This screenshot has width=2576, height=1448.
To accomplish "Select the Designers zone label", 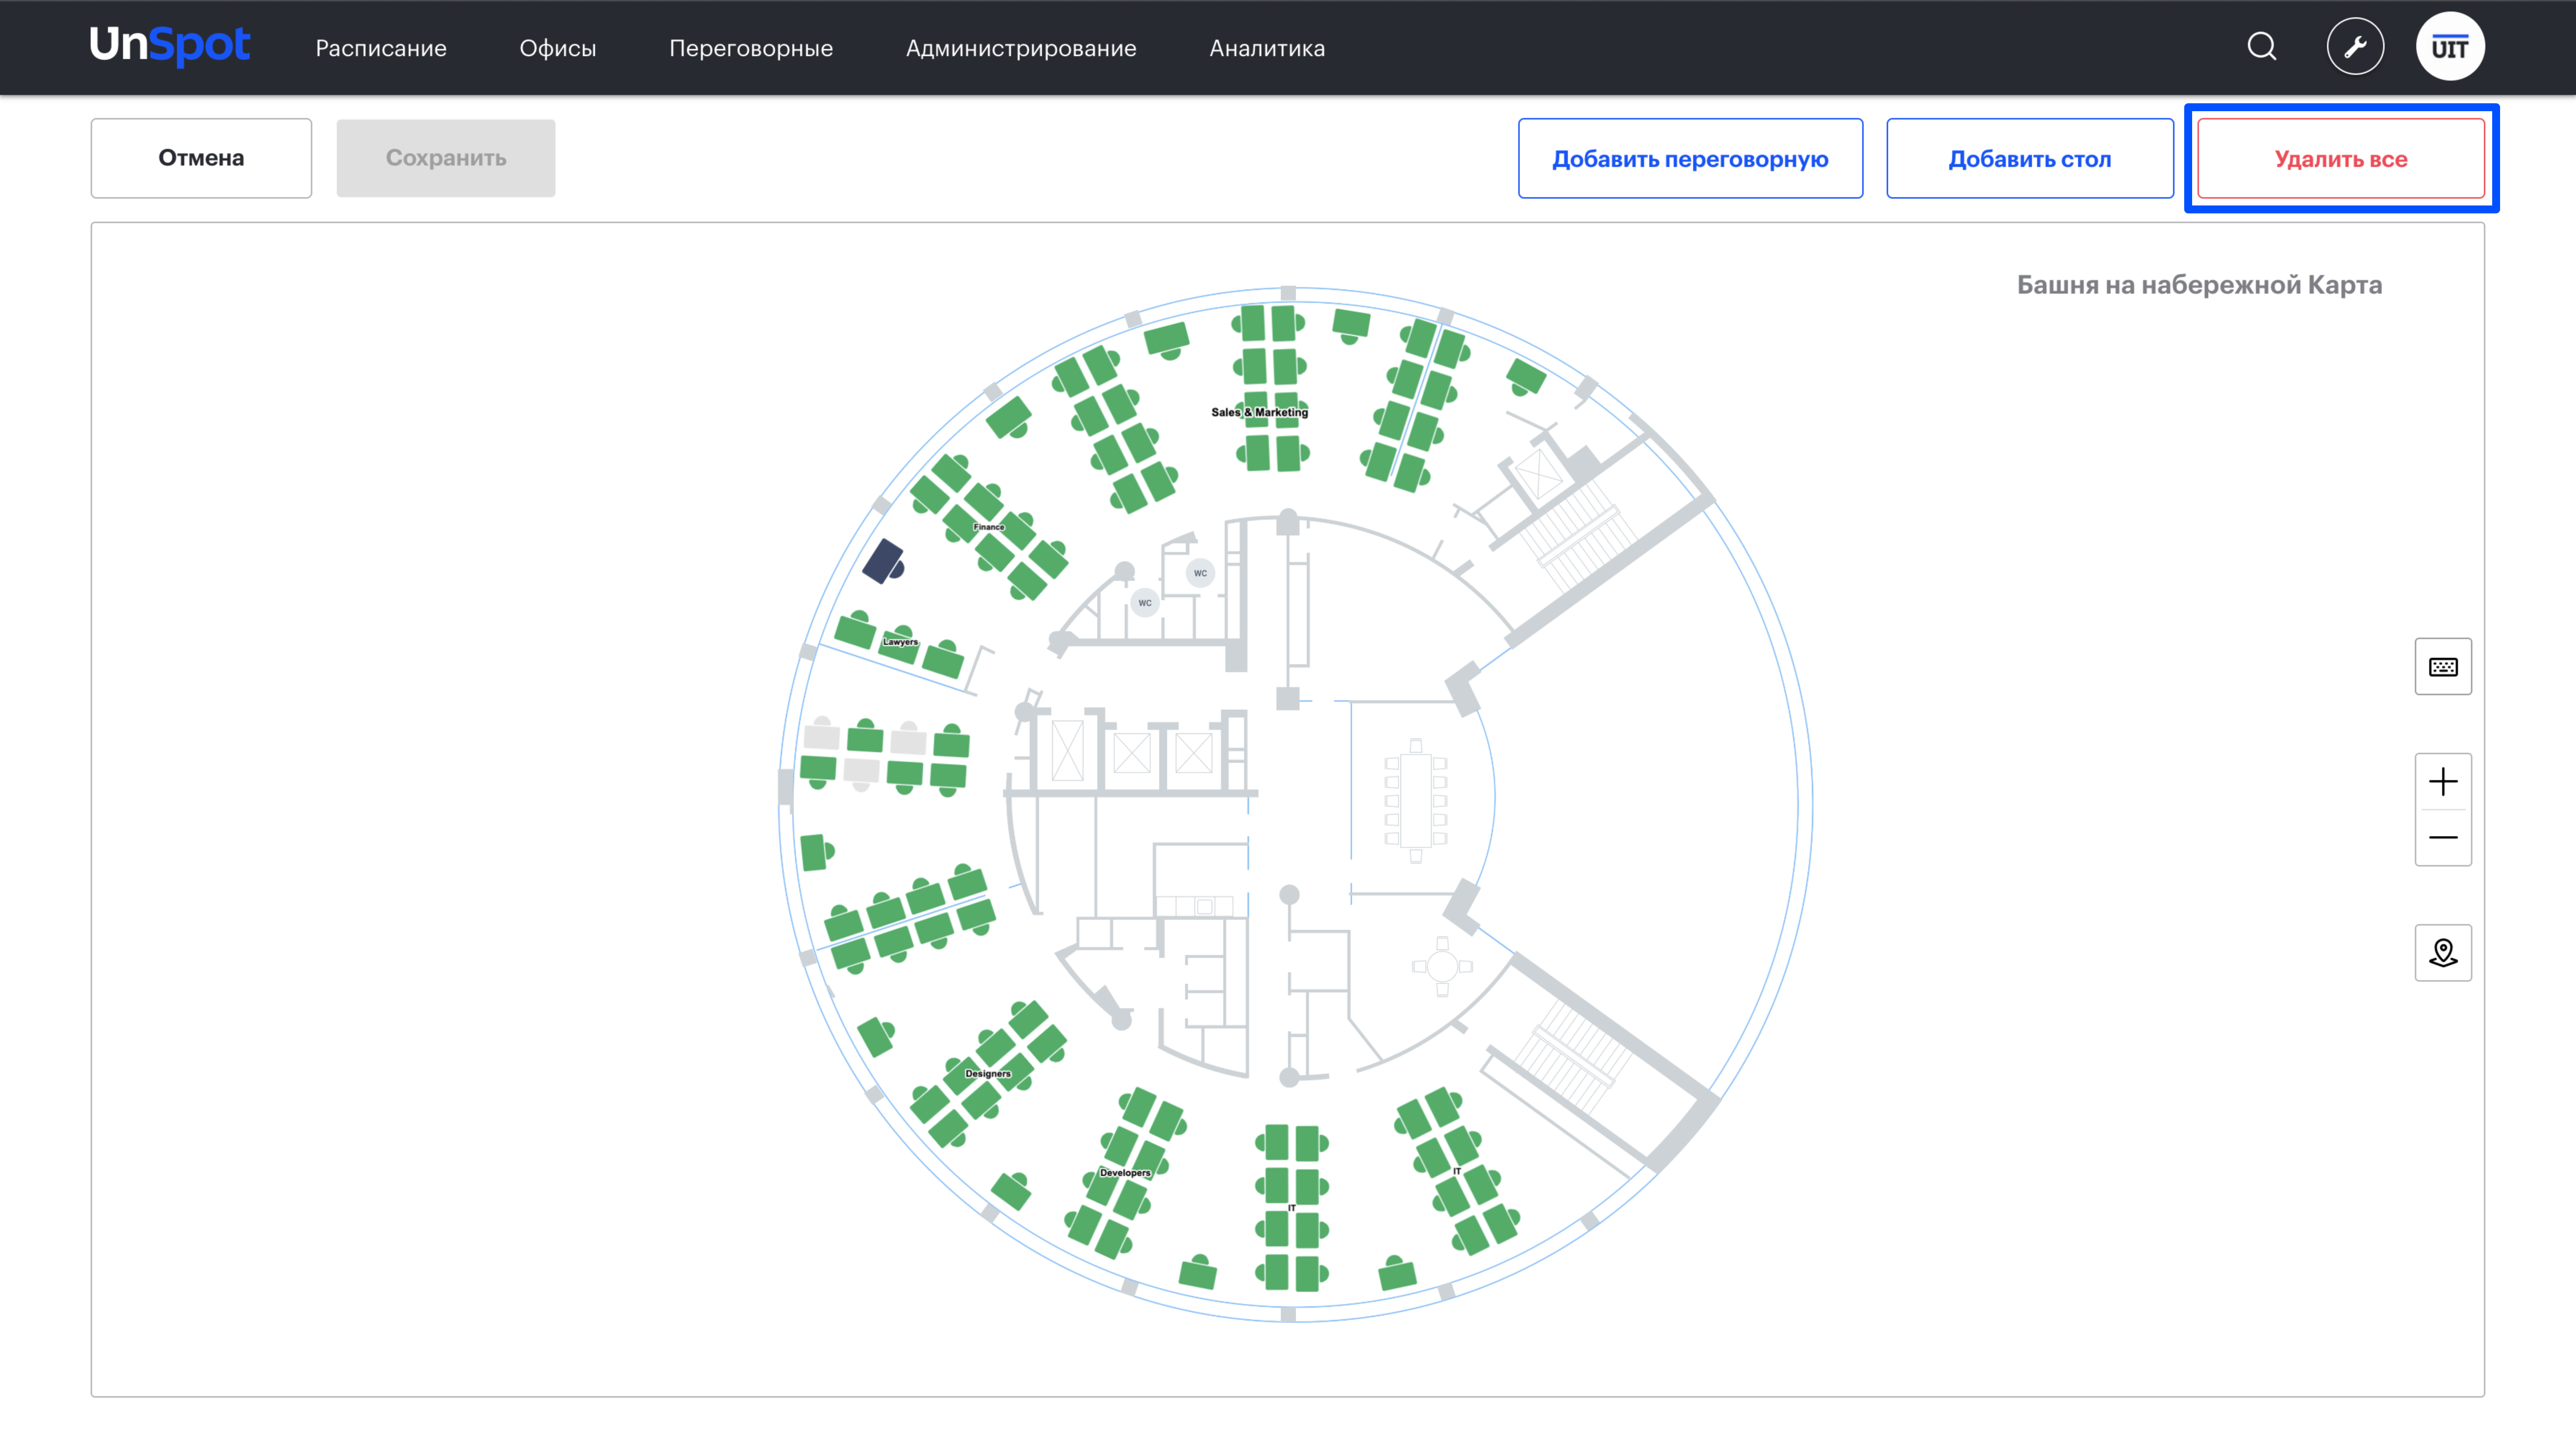I will pos(988,1074).
